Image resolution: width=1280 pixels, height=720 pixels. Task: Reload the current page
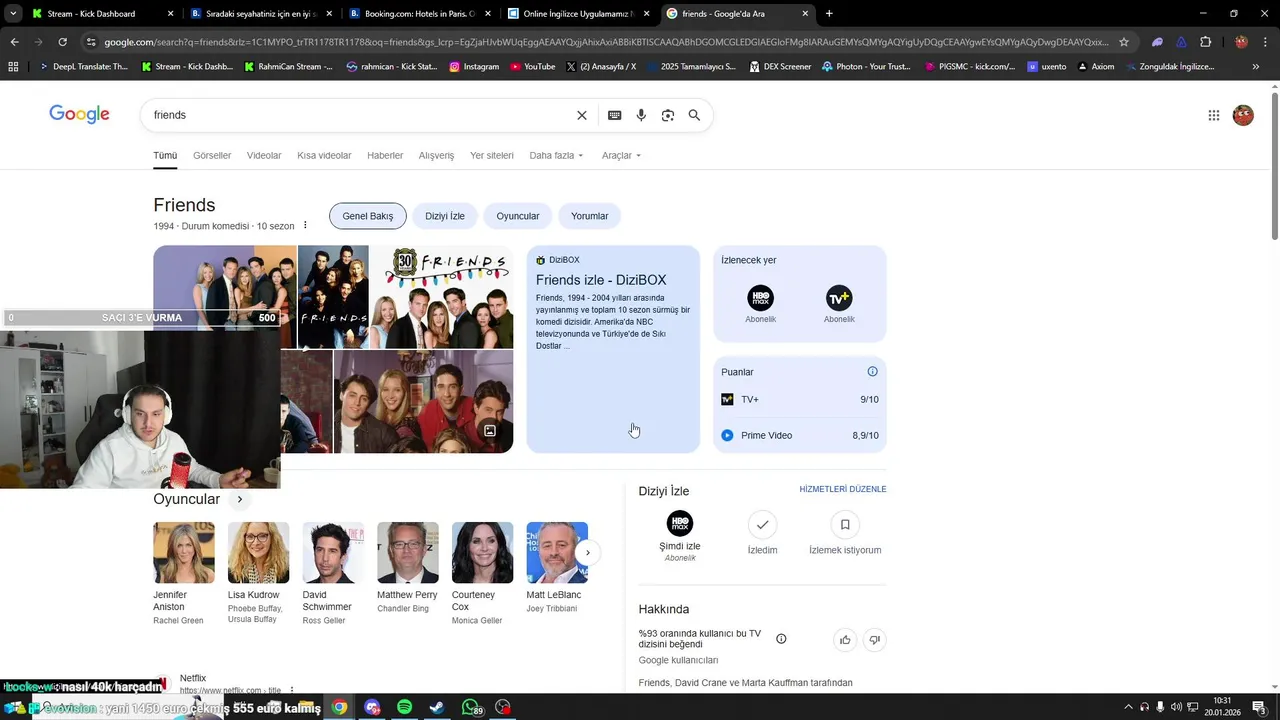coord(62,42)
